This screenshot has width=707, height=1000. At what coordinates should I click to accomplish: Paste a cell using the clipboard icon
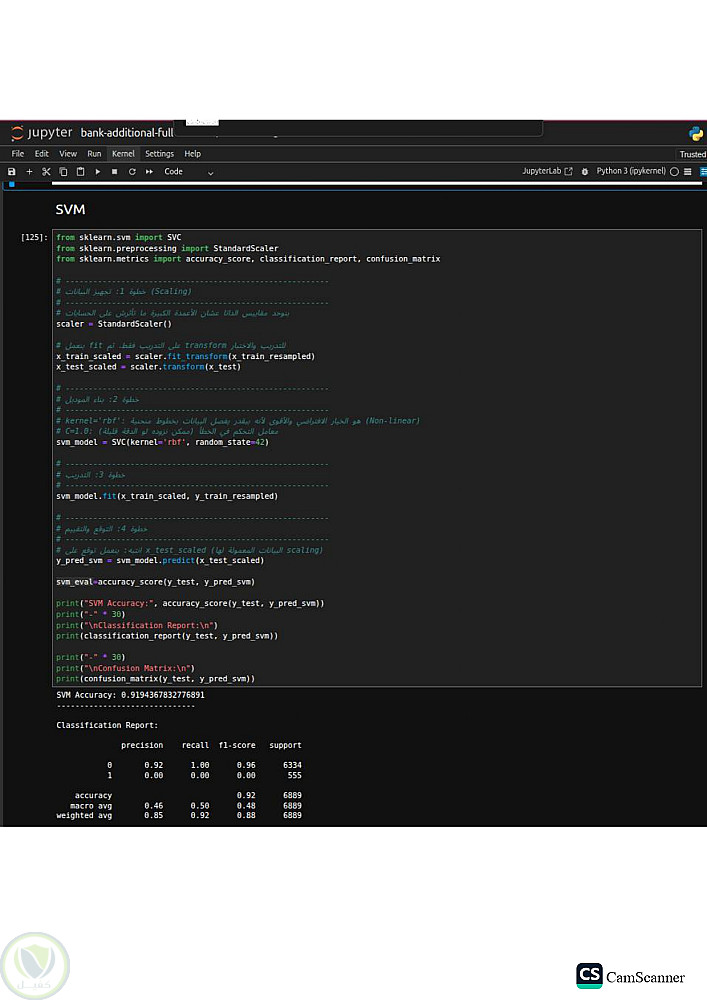pos(80,172)
